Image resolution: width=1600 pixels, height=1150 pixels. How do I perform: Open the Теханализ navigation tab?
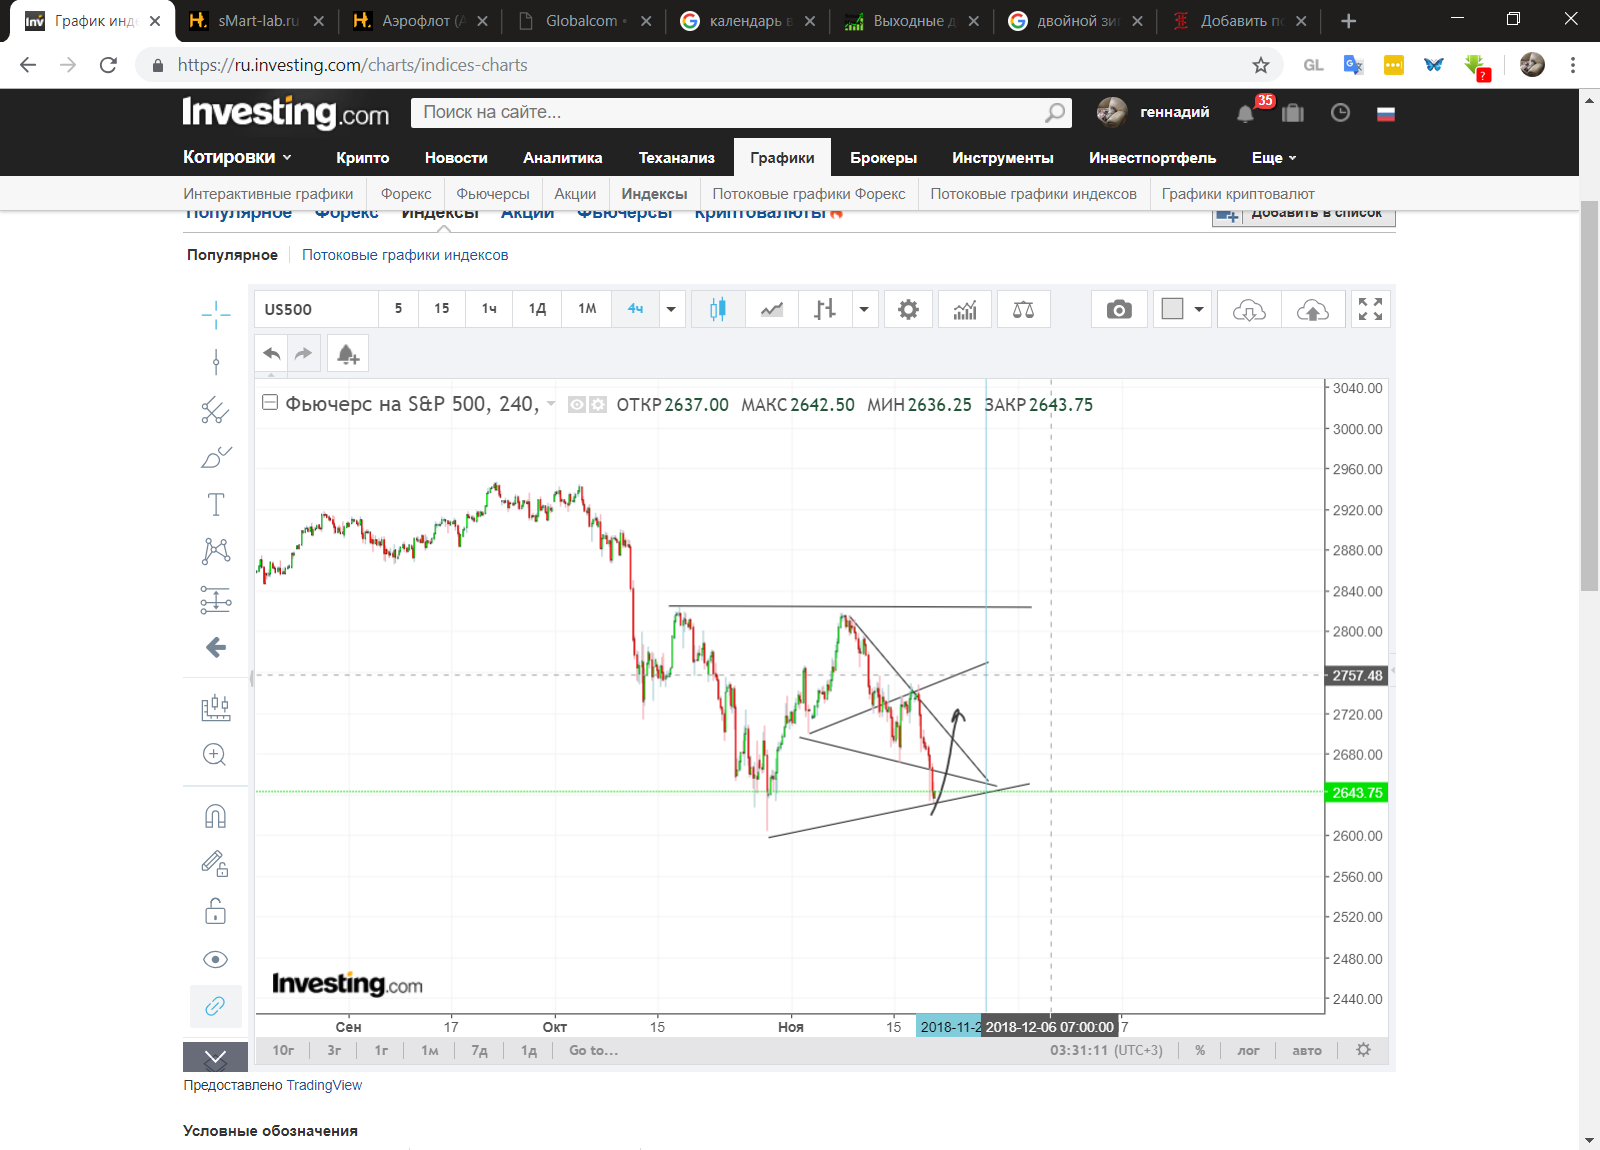tap(676, 158)
